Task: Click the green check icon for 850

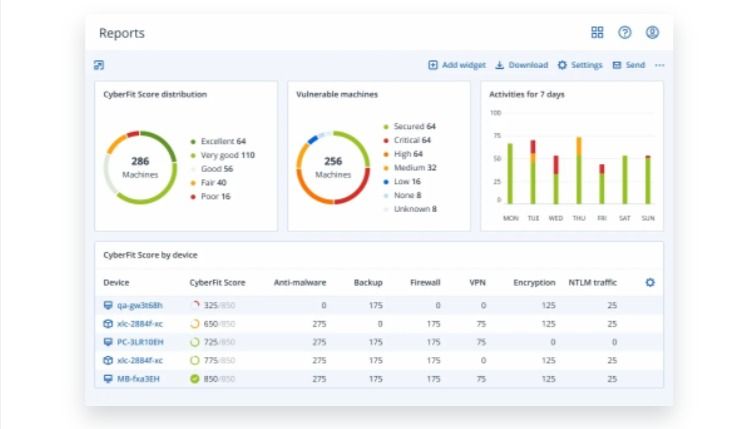Action: pos(194,379)
